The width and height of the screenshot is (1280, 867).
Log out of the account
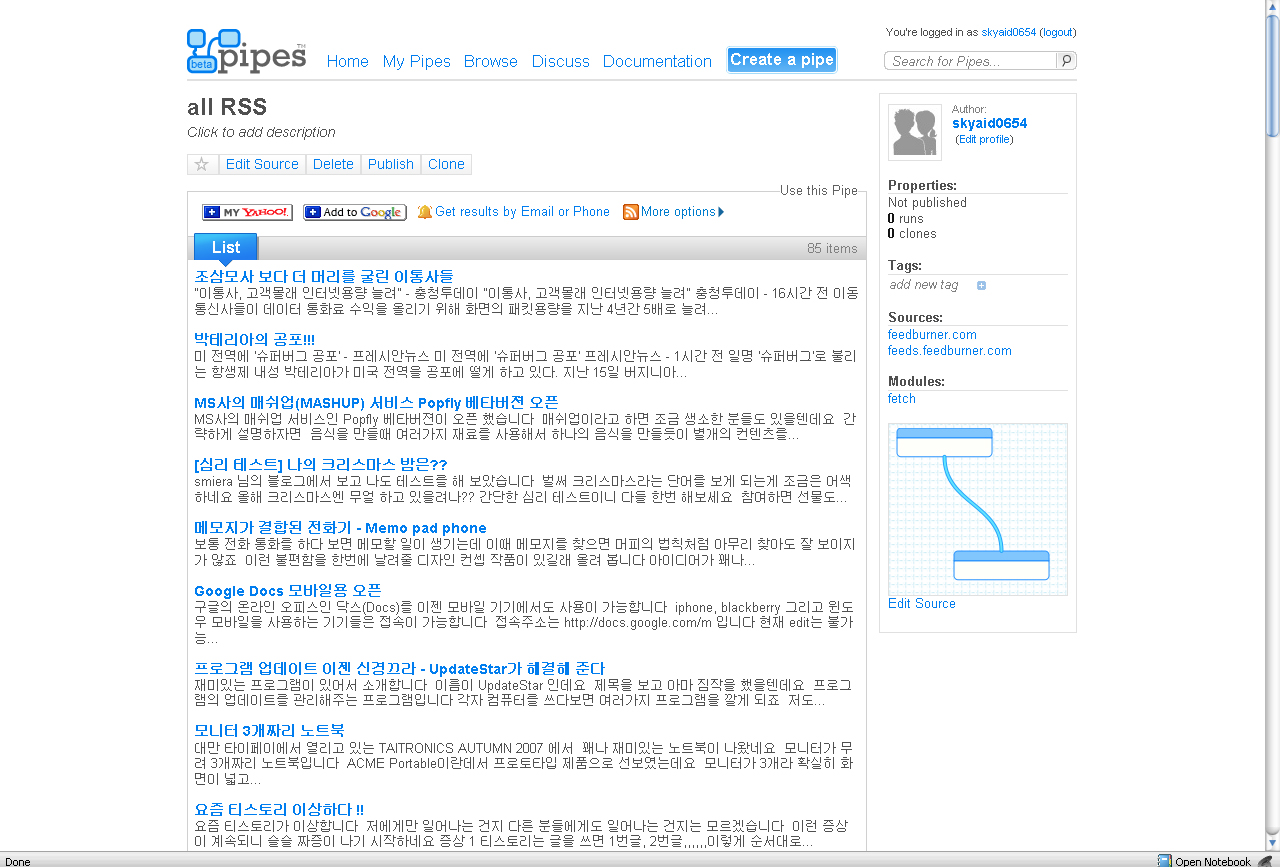pyautogui.click(x=1058, y=32)
